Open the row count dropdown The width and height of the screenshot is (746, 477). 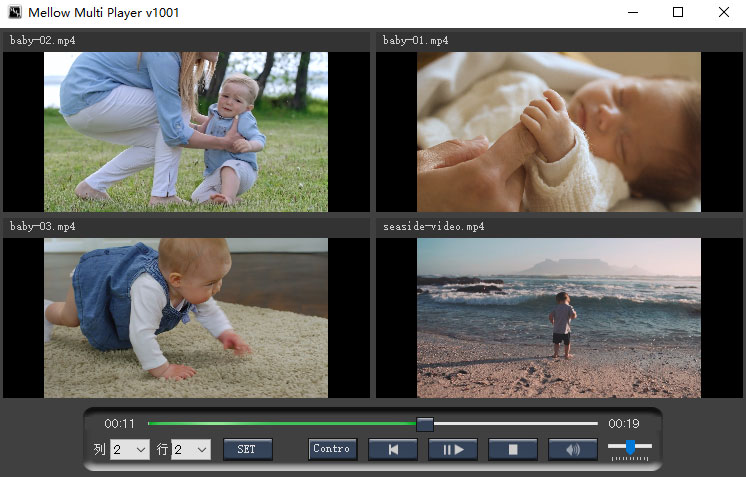click(x=190, y=450)
